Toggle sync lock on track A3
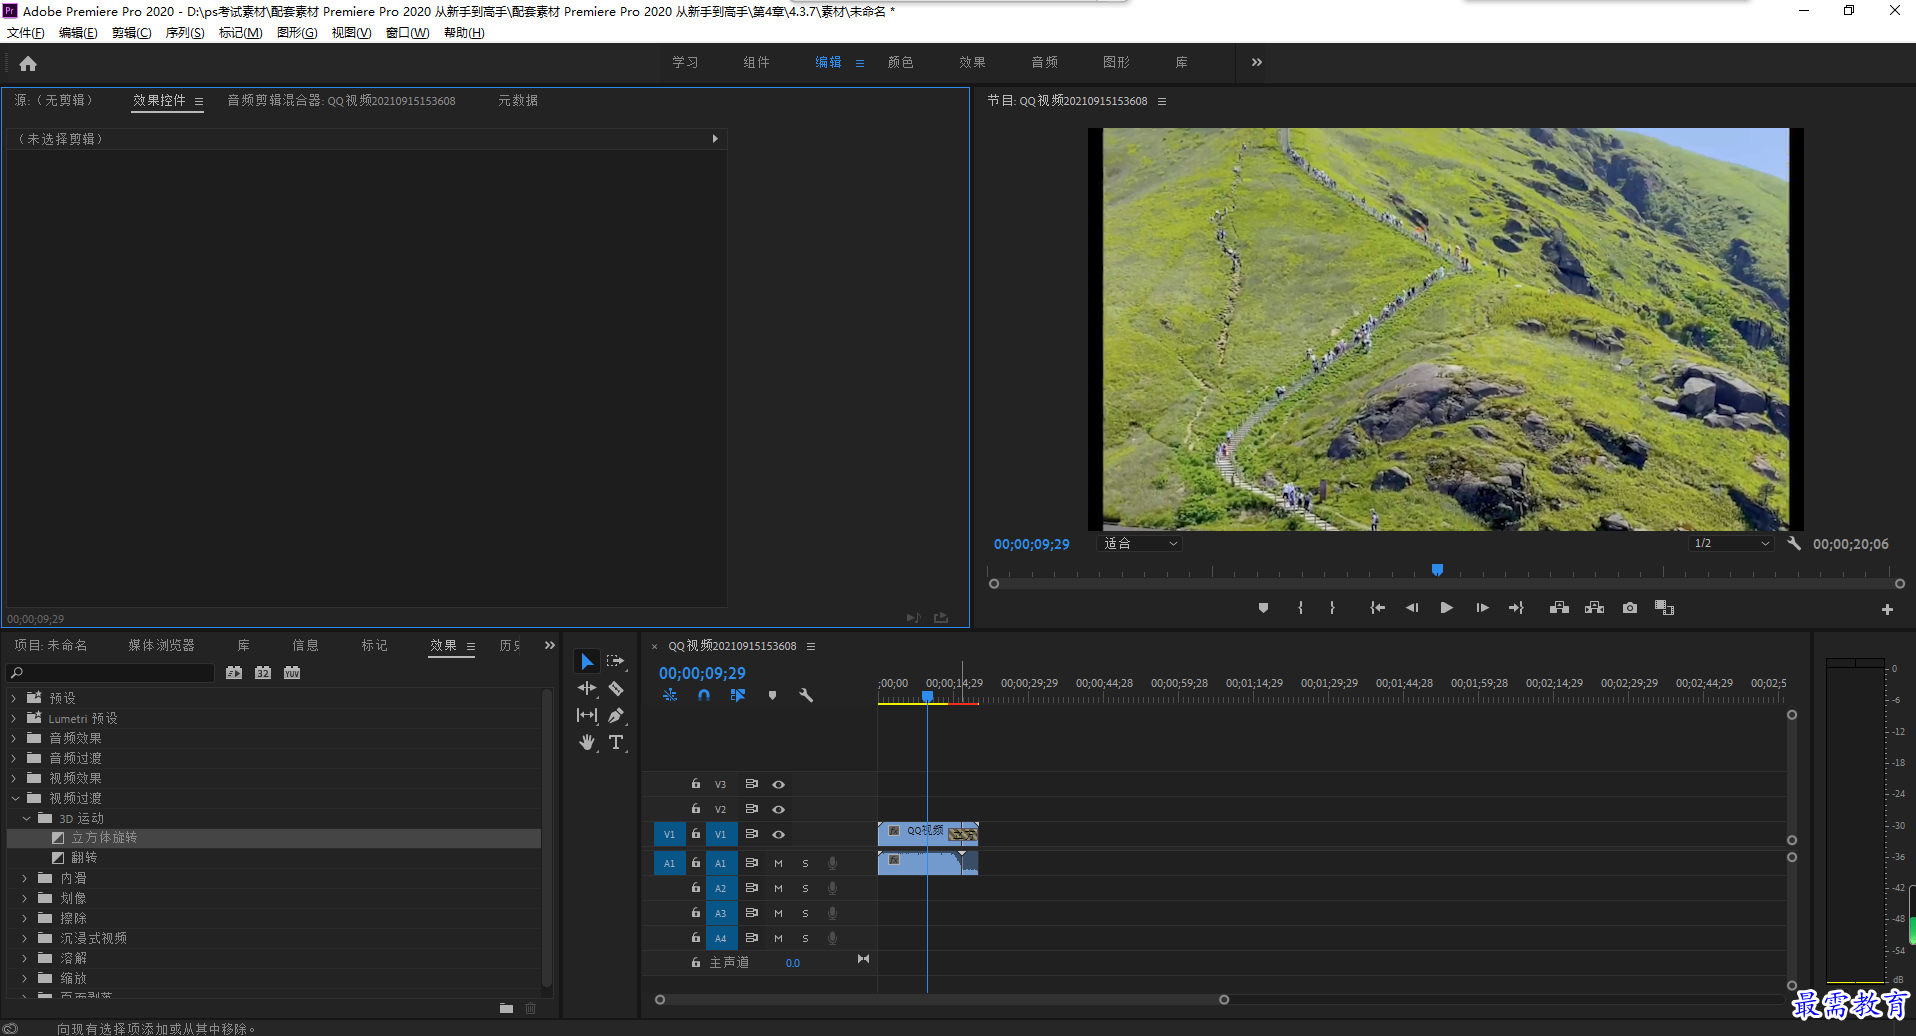1916x1036 pixels. click(x=751, y=913)
